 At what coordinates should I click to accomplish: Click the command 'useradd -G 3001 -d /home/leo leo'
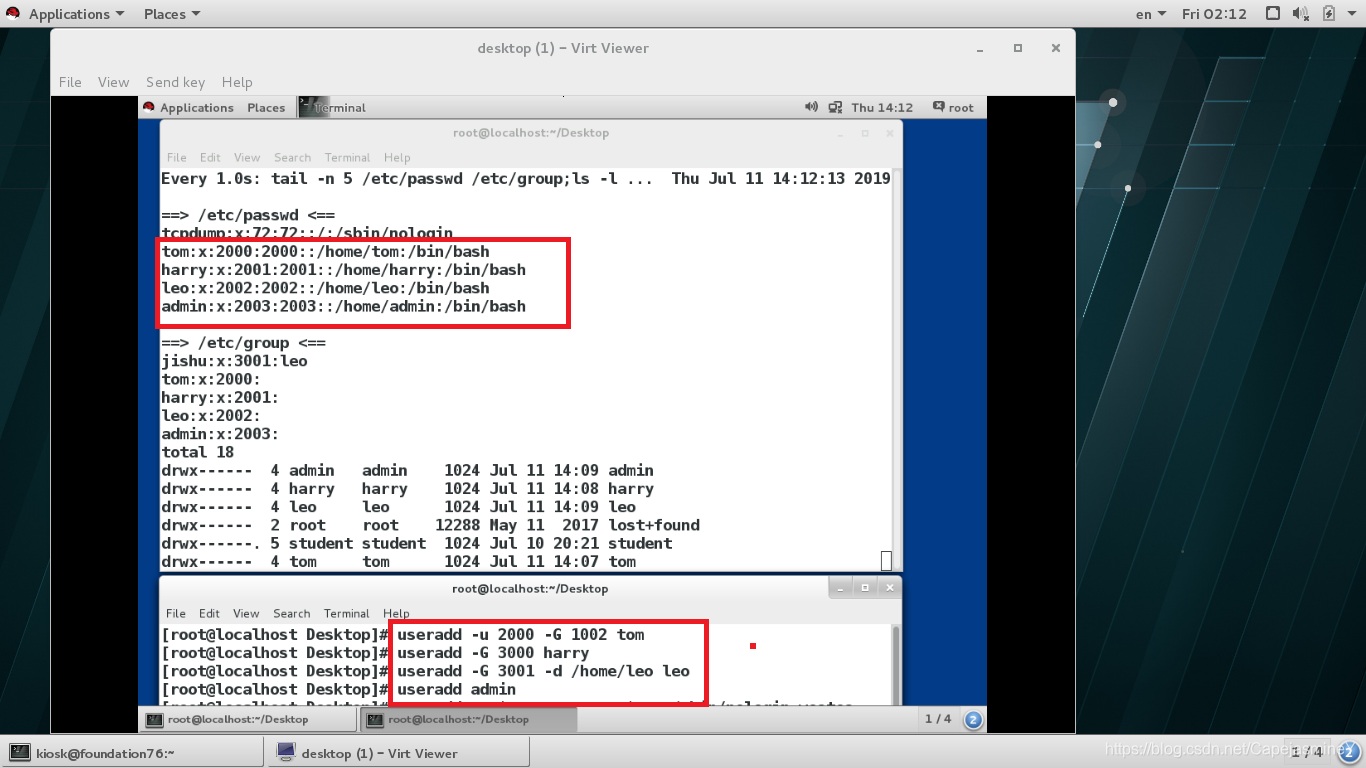pos(543,671)
